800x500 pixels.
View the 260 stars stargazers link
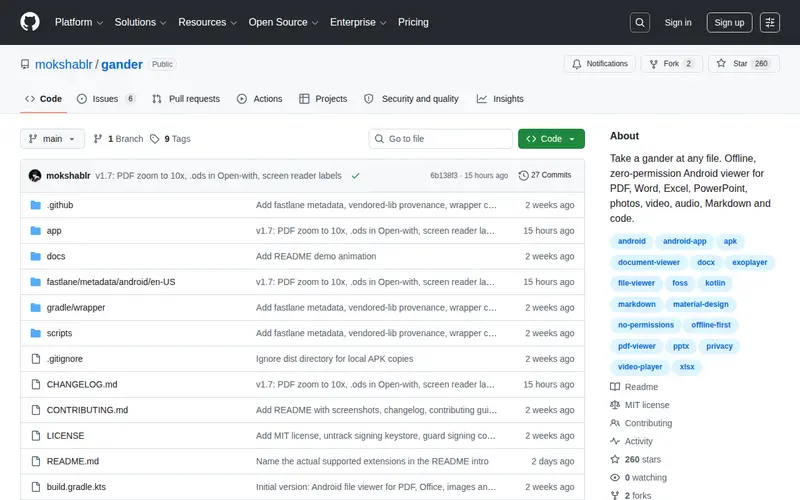(635, 459)
